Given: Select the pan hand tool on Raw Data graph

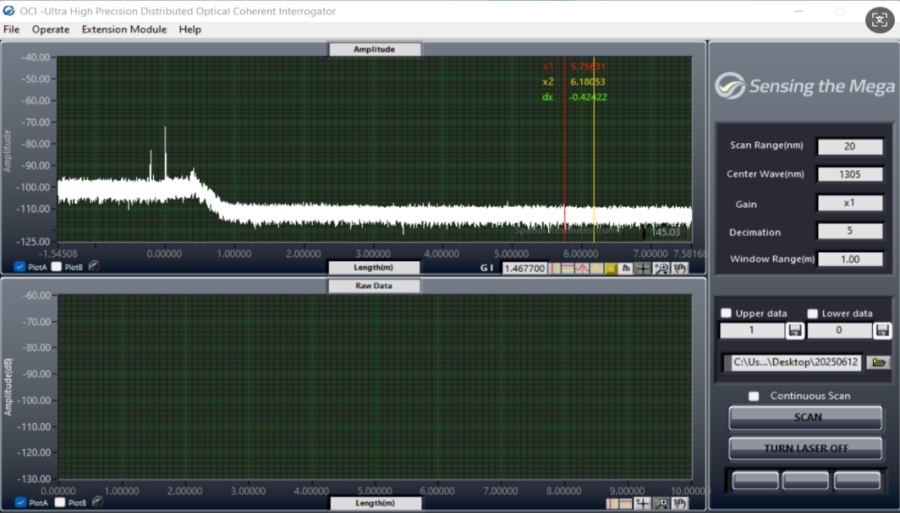Looking at the screenshot, I should tap(680, 502).
